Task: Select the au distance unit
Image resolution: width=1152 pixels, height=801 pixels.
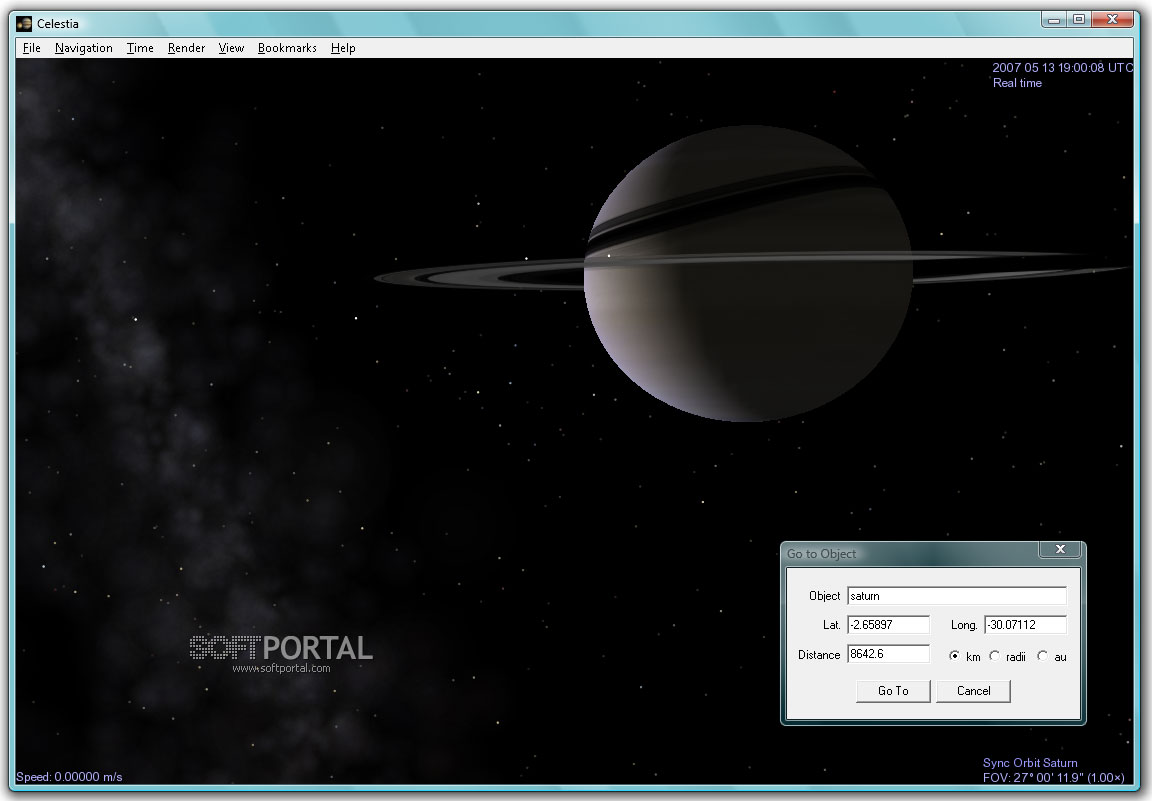Action: pyautogui.click(x=1042, y=657)
